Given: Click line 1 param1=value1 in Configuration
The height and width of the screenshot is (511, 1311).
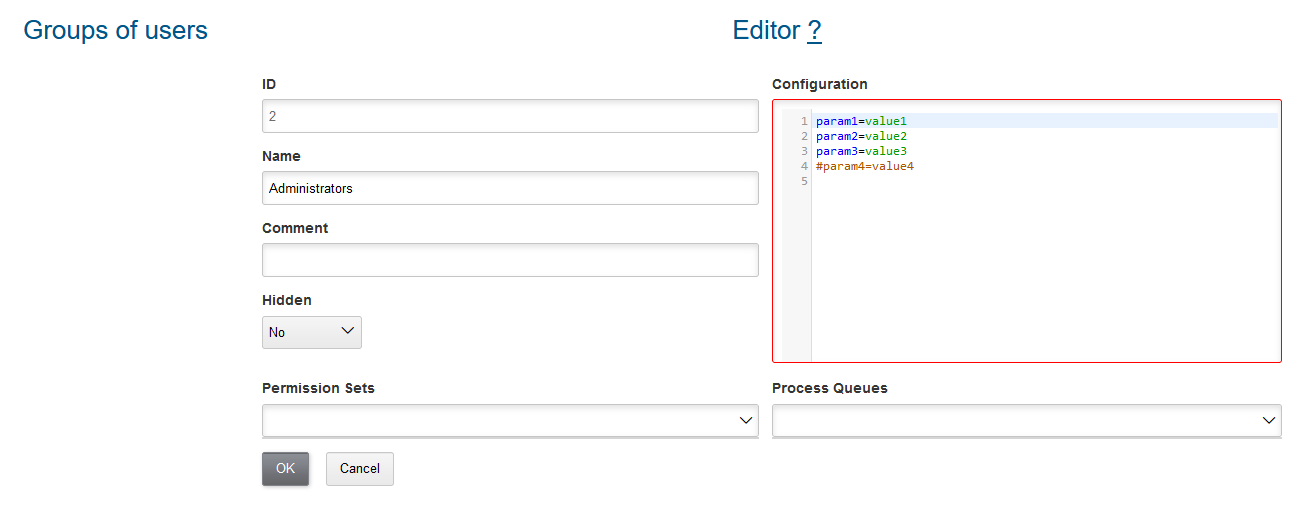Looking at the screenshot, I should tap(861, 121).
